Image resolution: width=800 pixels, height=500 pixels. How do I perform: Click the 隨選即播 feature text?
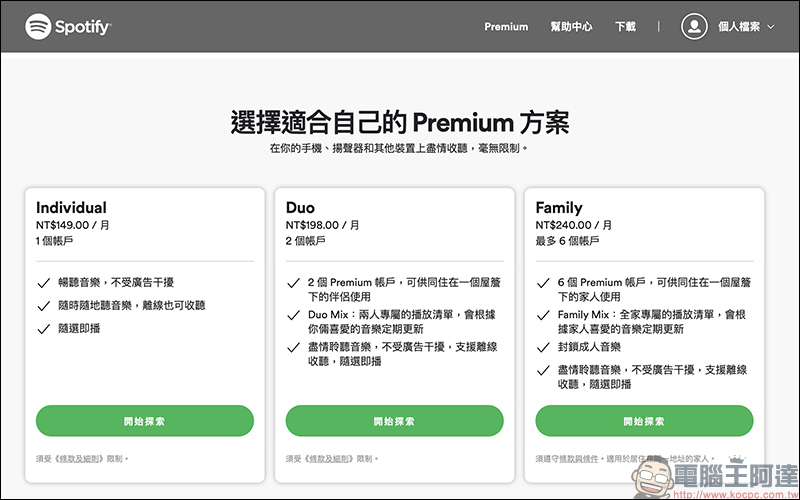(x=79, y=329)
